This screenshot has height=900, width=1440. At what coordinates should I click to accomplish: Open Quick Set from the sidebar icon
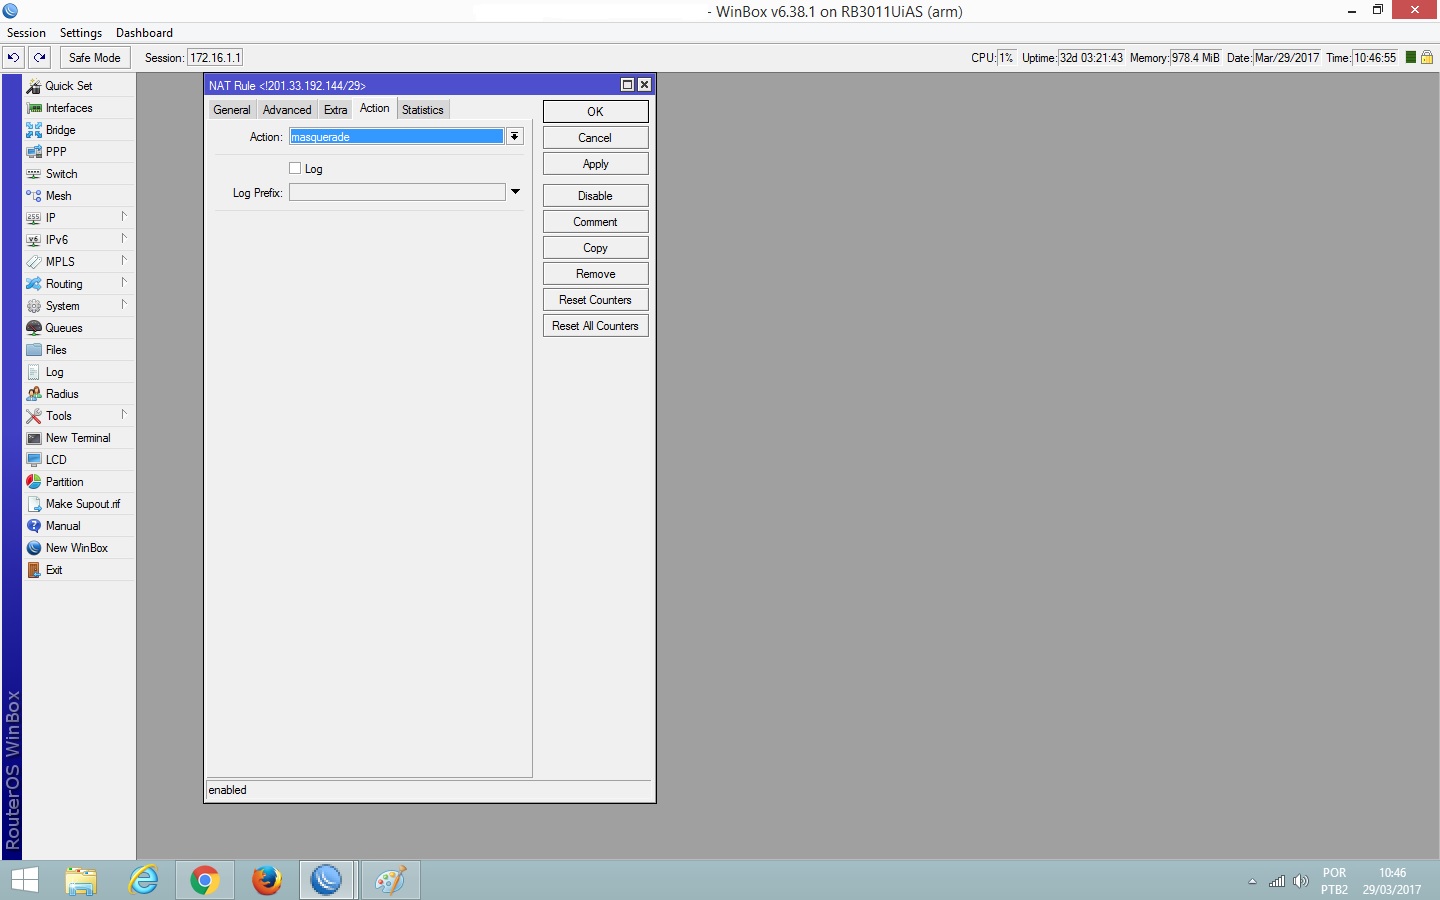(34, 86)
